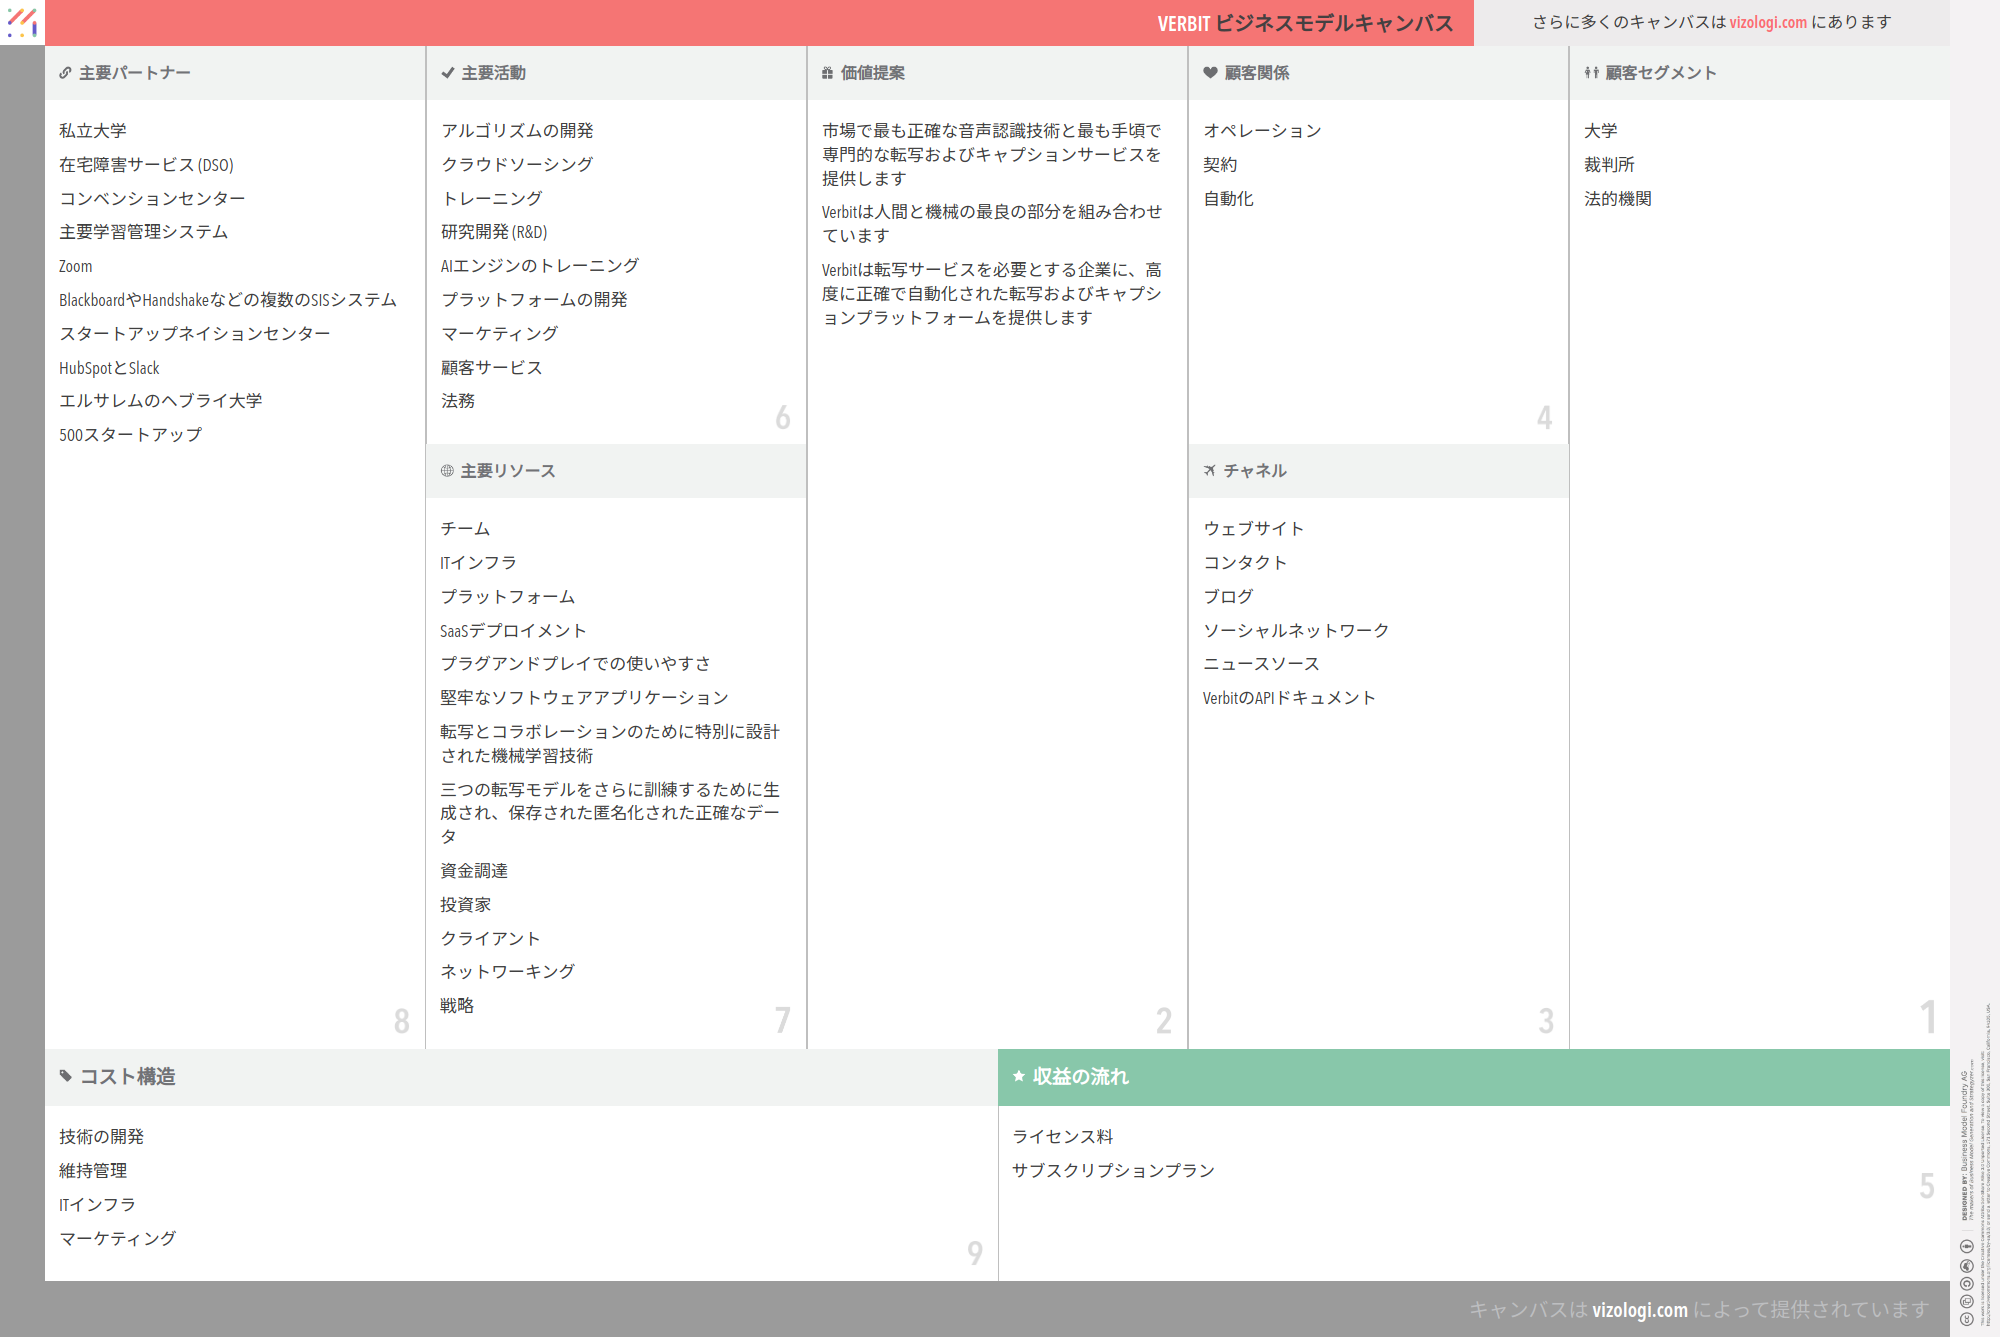Open the vizologi.com link in the footer
The width and height of the screenshot is (2000, 1337).
[1639, 1310]
